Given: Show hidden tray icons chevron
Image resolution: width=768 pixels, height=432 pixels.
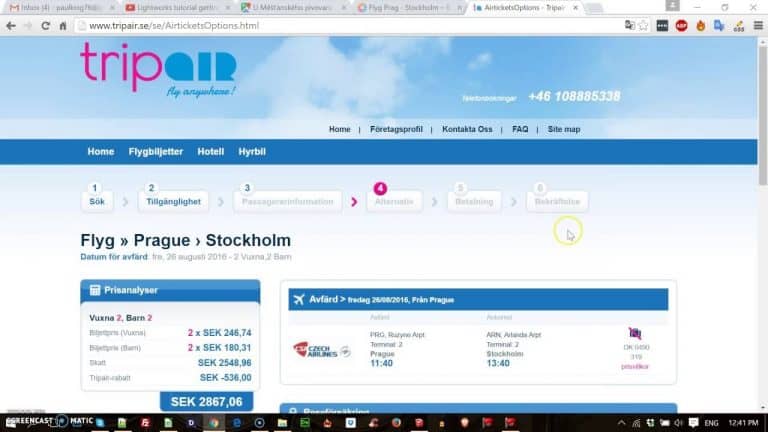Looking at the screenshot, I should pyautogui.click(x=622, y=423).
